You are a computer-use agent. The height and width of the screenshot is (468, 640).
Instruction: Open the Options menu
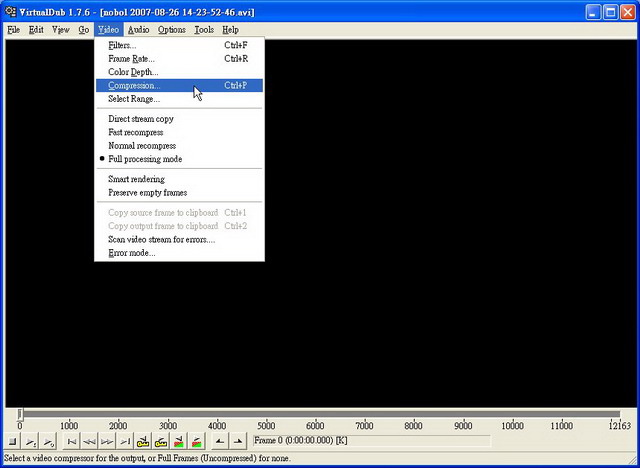pyautogui.click(x=172, y=30)
